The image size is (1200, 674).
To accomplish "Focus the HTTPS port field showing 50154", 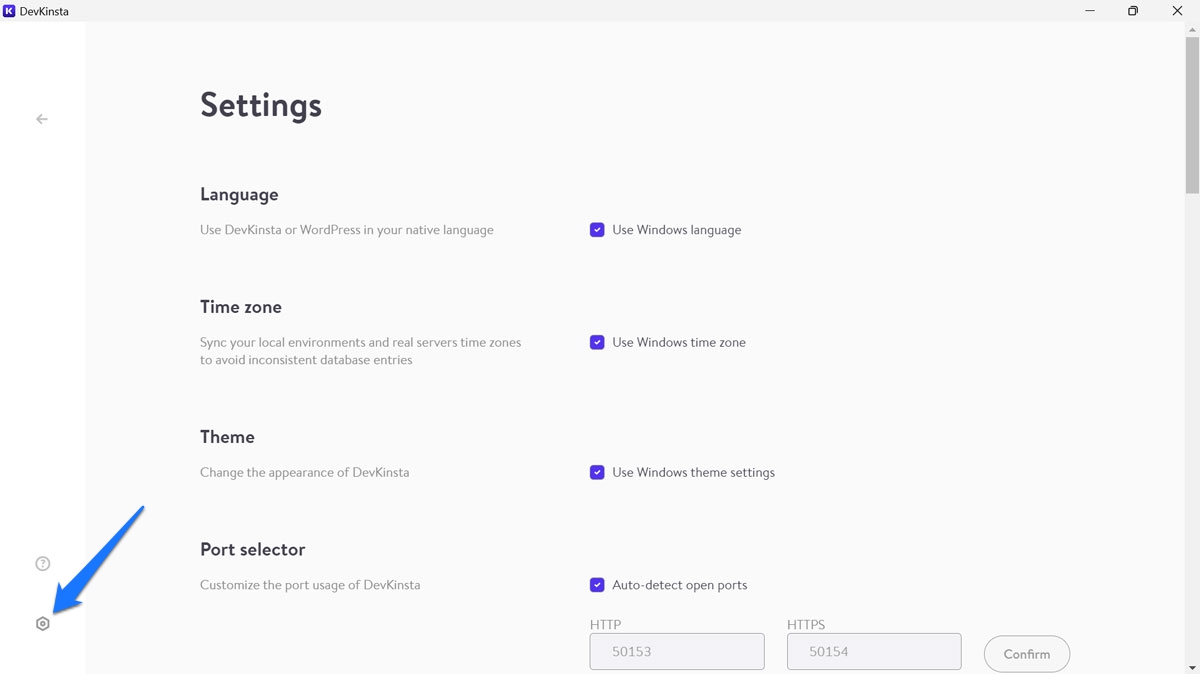I will [x=874, y=651].
